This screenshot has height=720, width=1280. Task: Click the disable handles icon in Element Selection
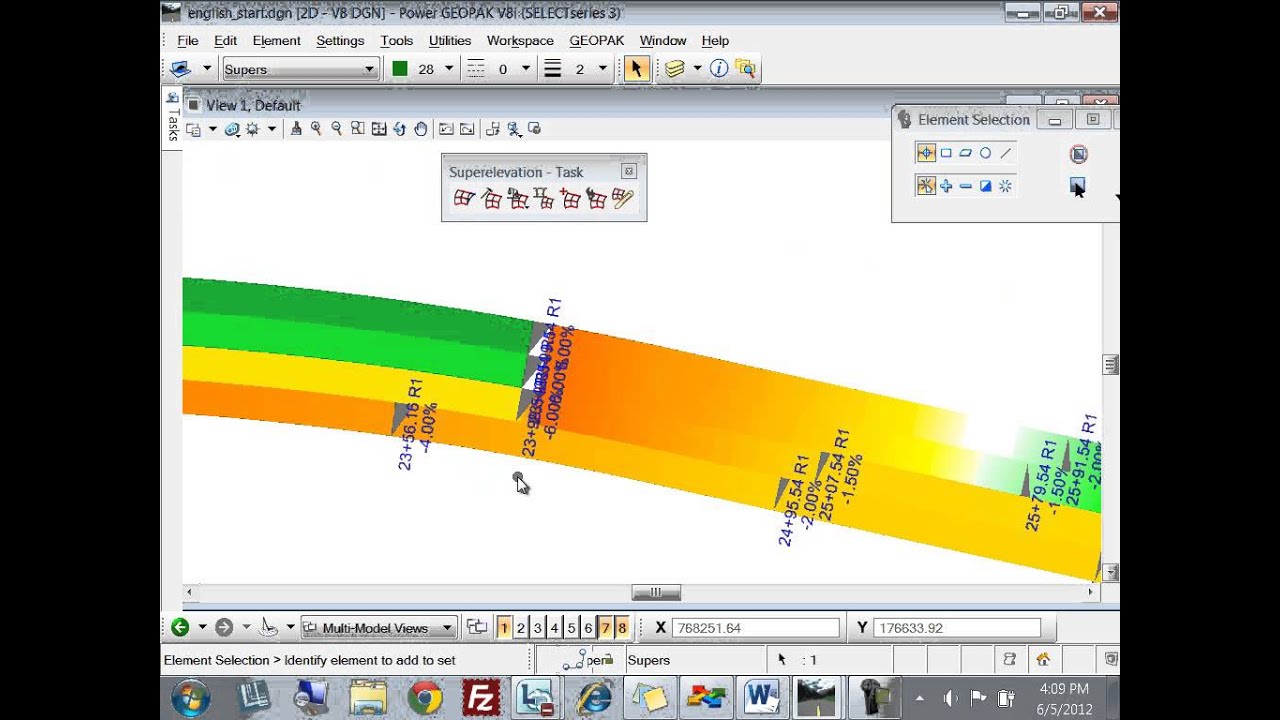click(x=1078, y=154)
